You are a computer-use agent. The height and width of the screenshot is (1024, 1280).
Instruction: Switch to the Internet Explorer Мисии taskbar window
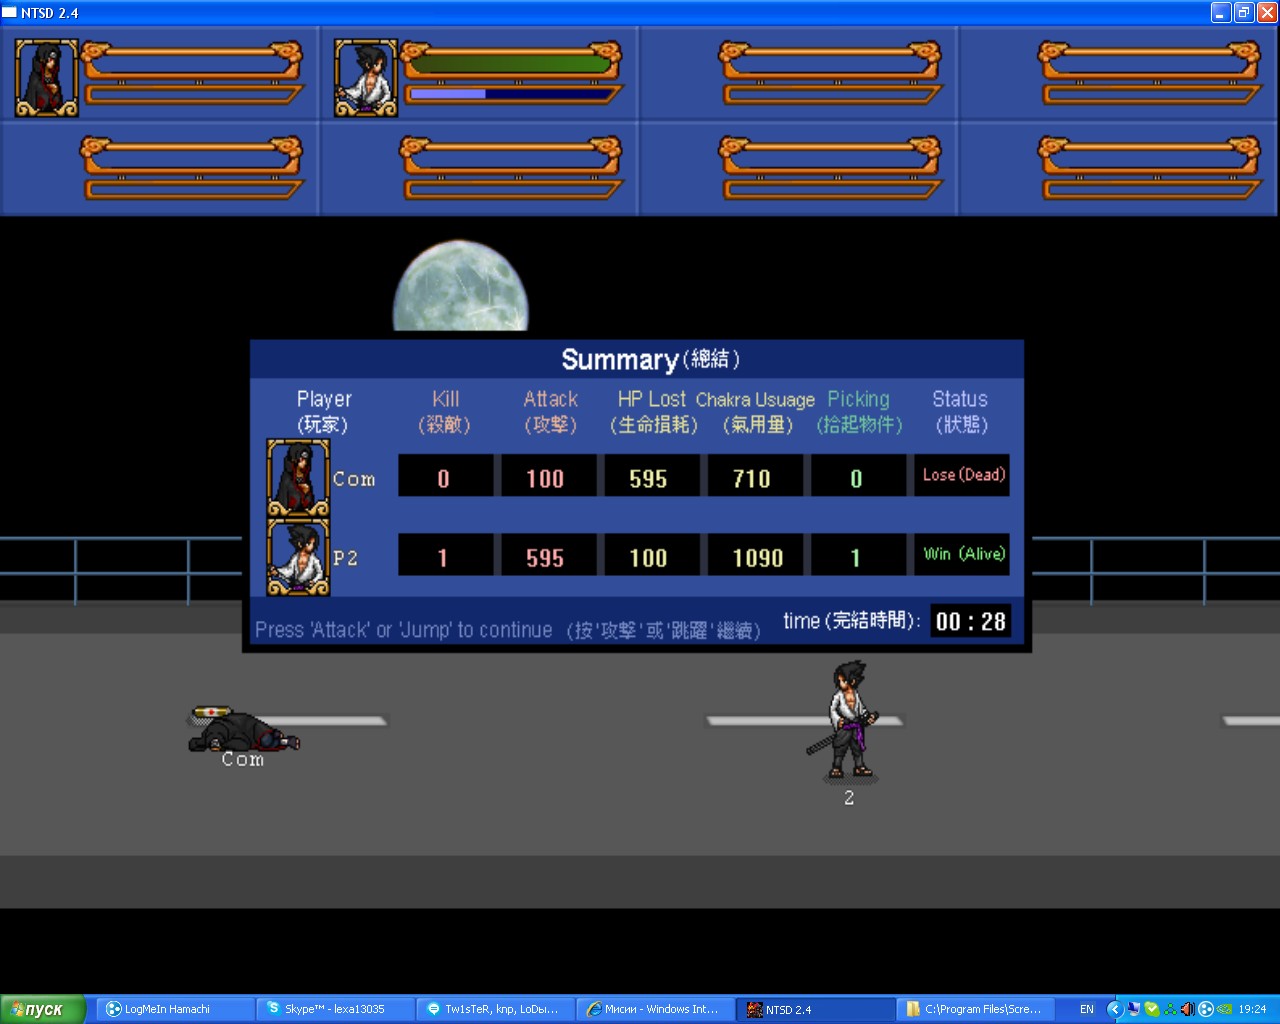pyautogui.click(x=654, y=1009)
